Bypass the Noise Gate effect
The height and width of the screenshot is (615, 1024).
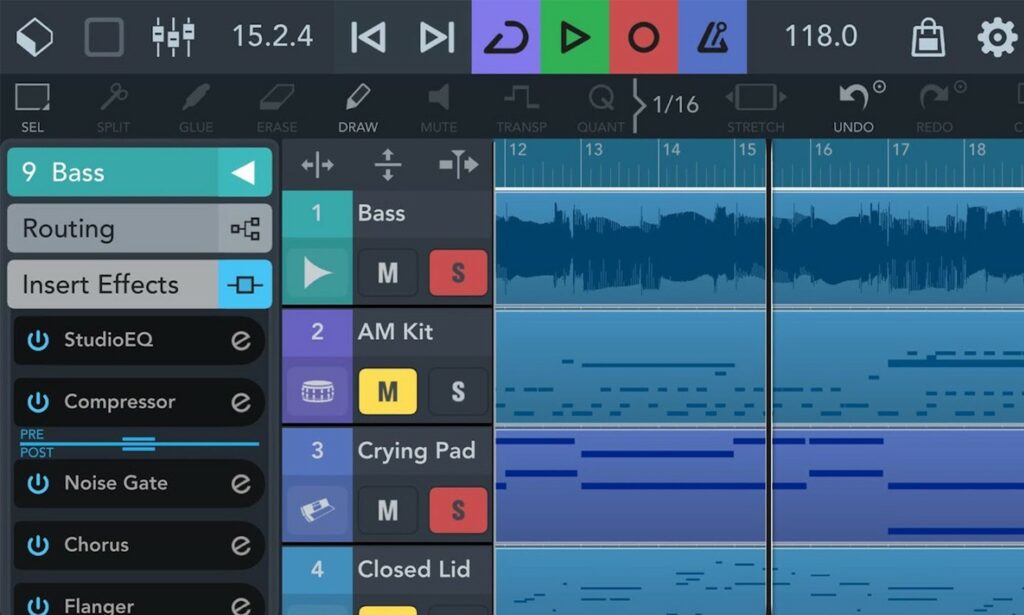click(38, 483)
